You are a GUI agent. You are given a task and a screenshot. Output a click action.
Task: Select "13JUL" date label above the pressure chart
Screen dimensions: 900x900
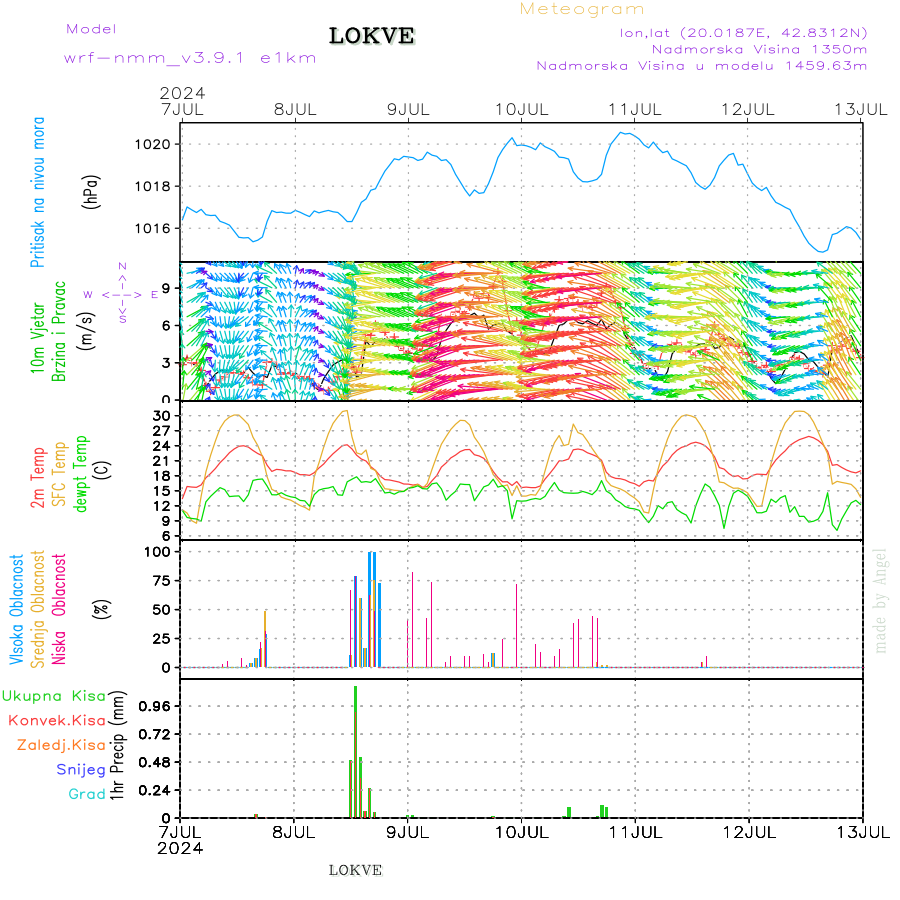[861, 109]
